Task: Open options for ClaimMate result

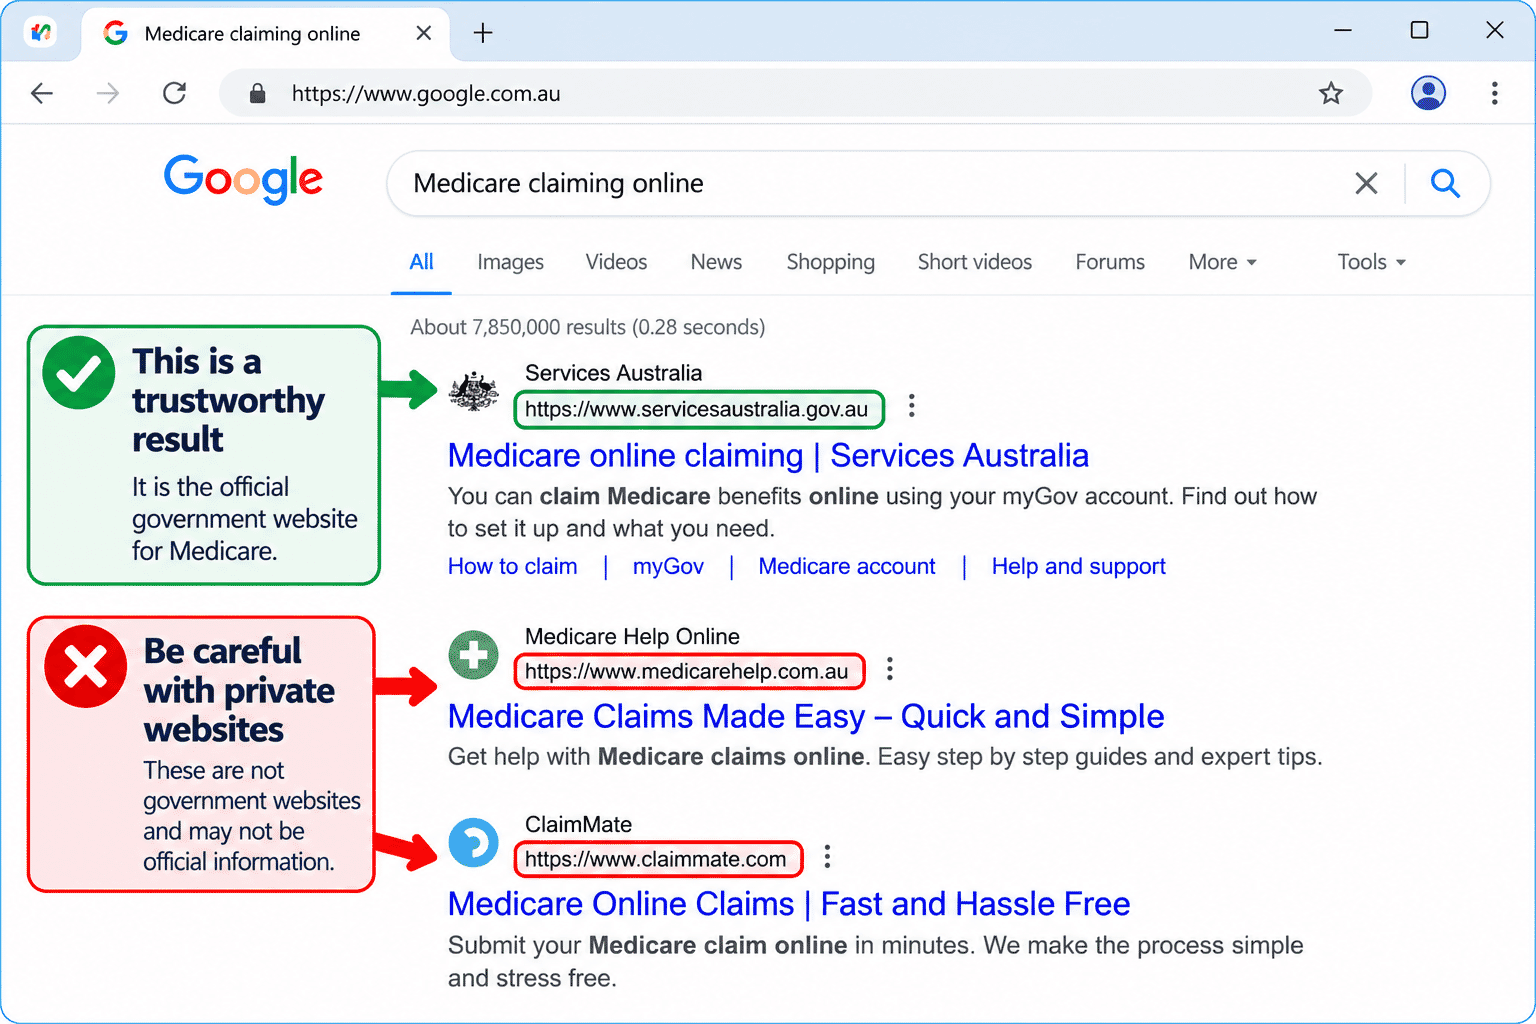Action: [827, 857]
